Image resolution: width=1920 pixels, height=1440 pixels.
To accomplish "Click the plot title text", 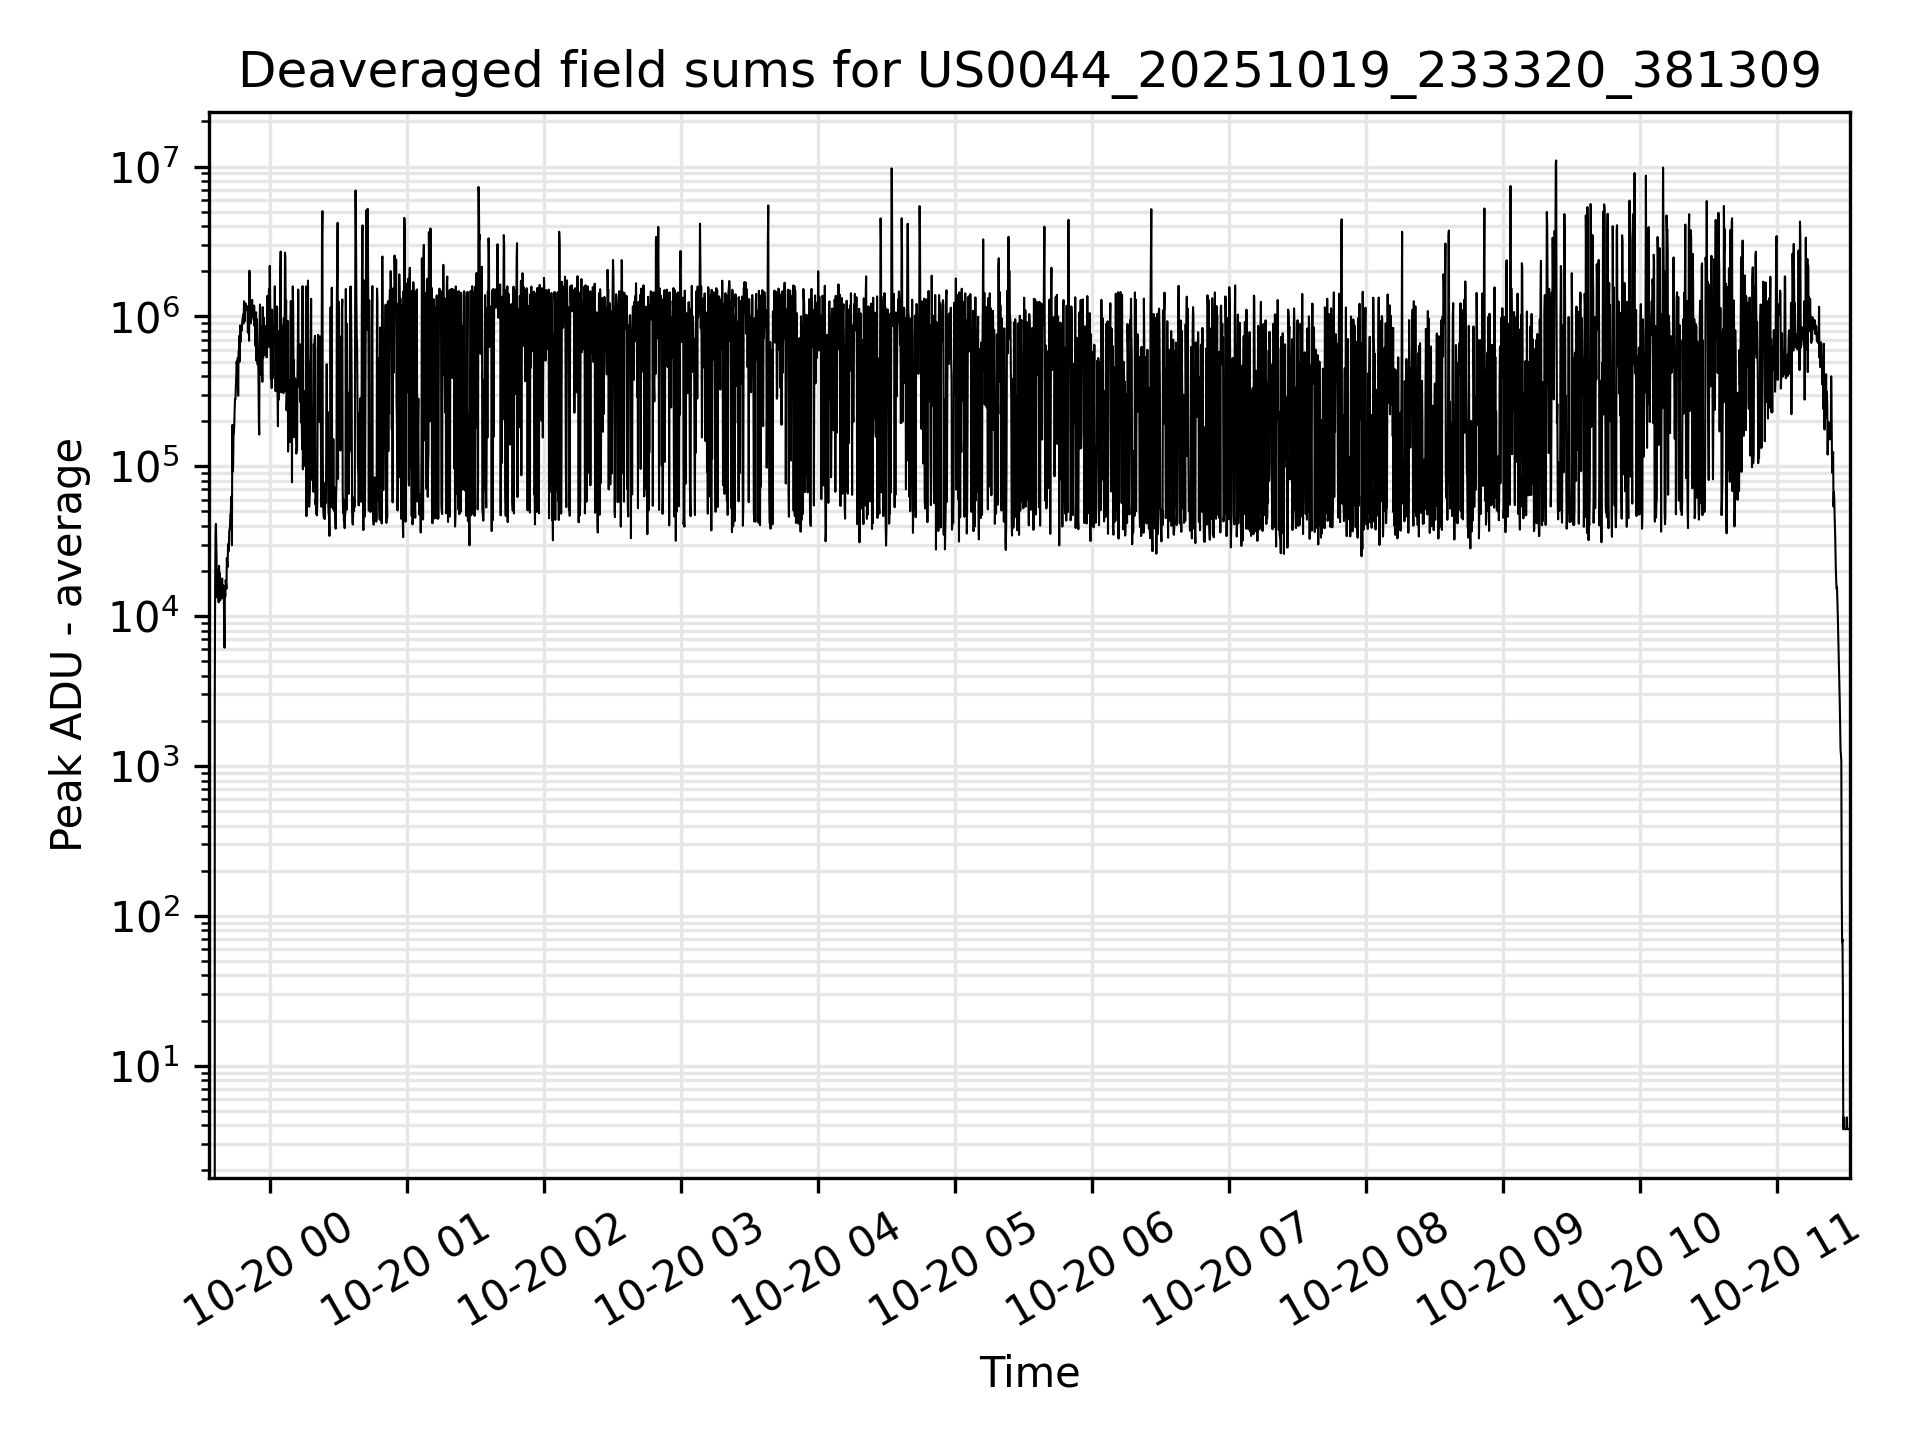I will [1029, 72].
